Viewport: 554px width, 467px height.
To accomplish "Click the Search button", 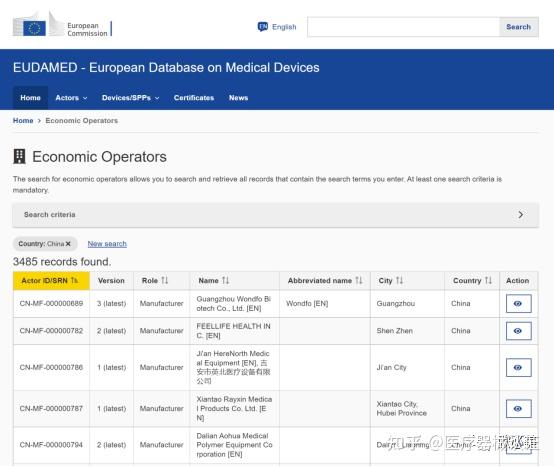I will (x=518, y=27).
